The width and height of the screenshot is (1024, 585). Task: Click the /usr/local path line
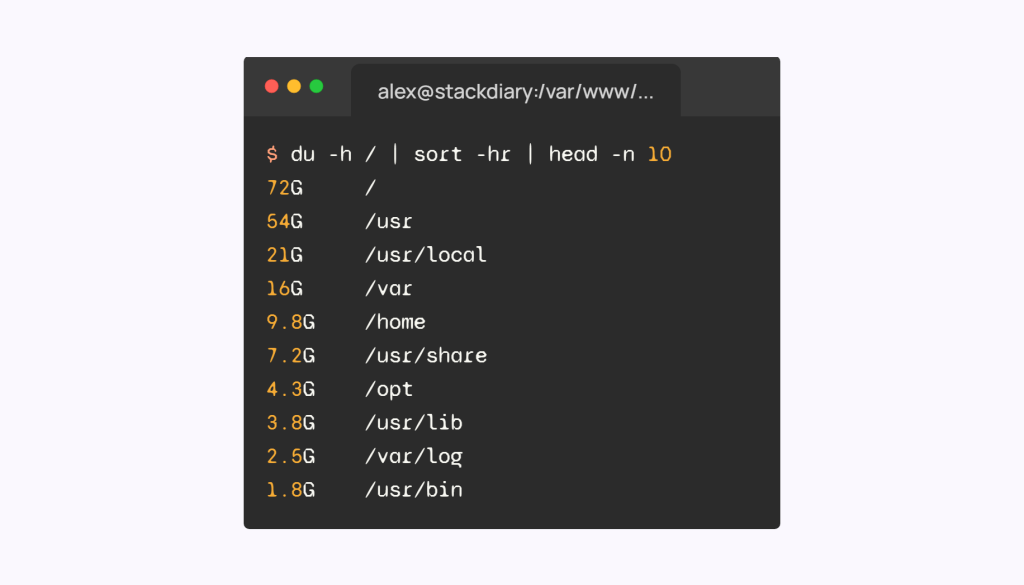tap(426, 255)
